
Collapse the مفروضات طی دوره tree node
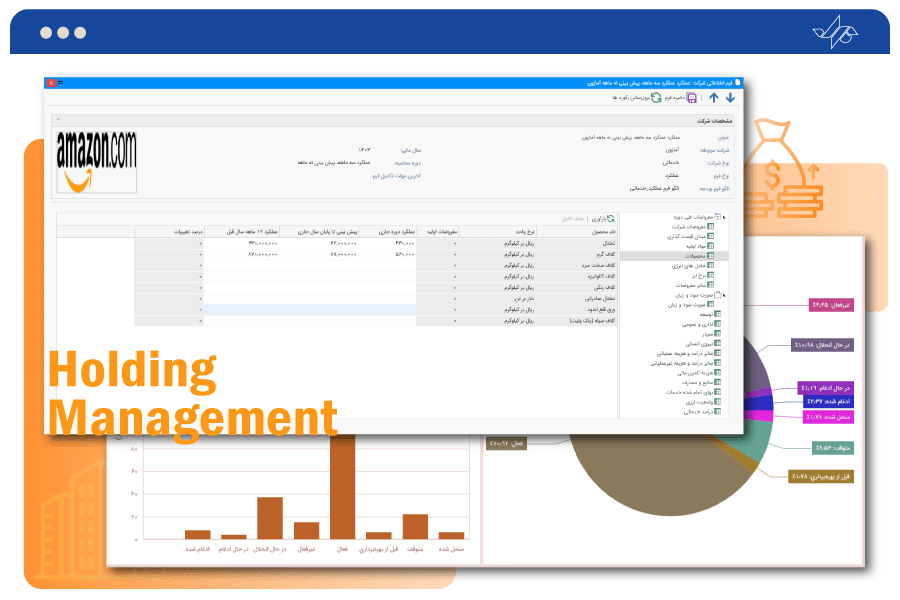click(x=725, y=217)
